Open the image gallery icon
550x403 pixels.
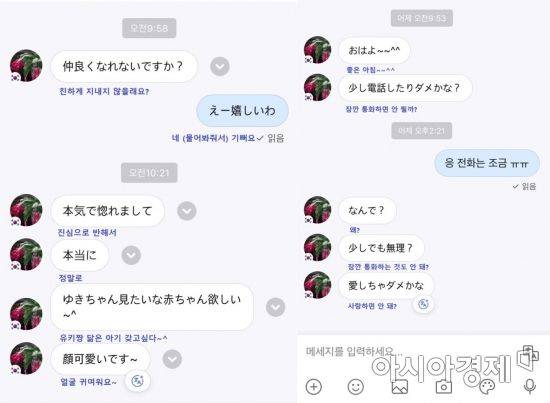pos(400,387)
